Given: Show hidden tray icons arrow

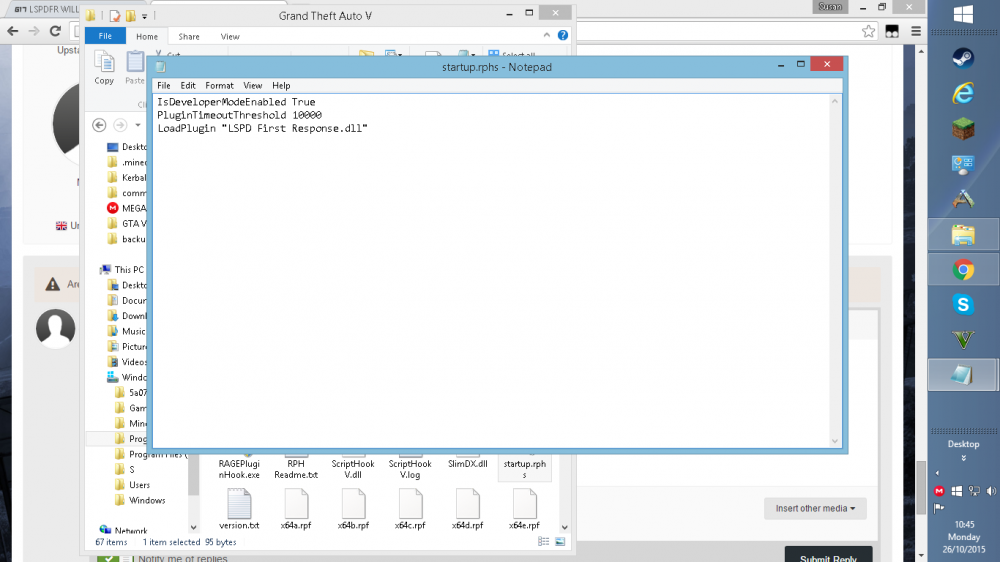Looking at the screenshot, I should pos(937,473).
